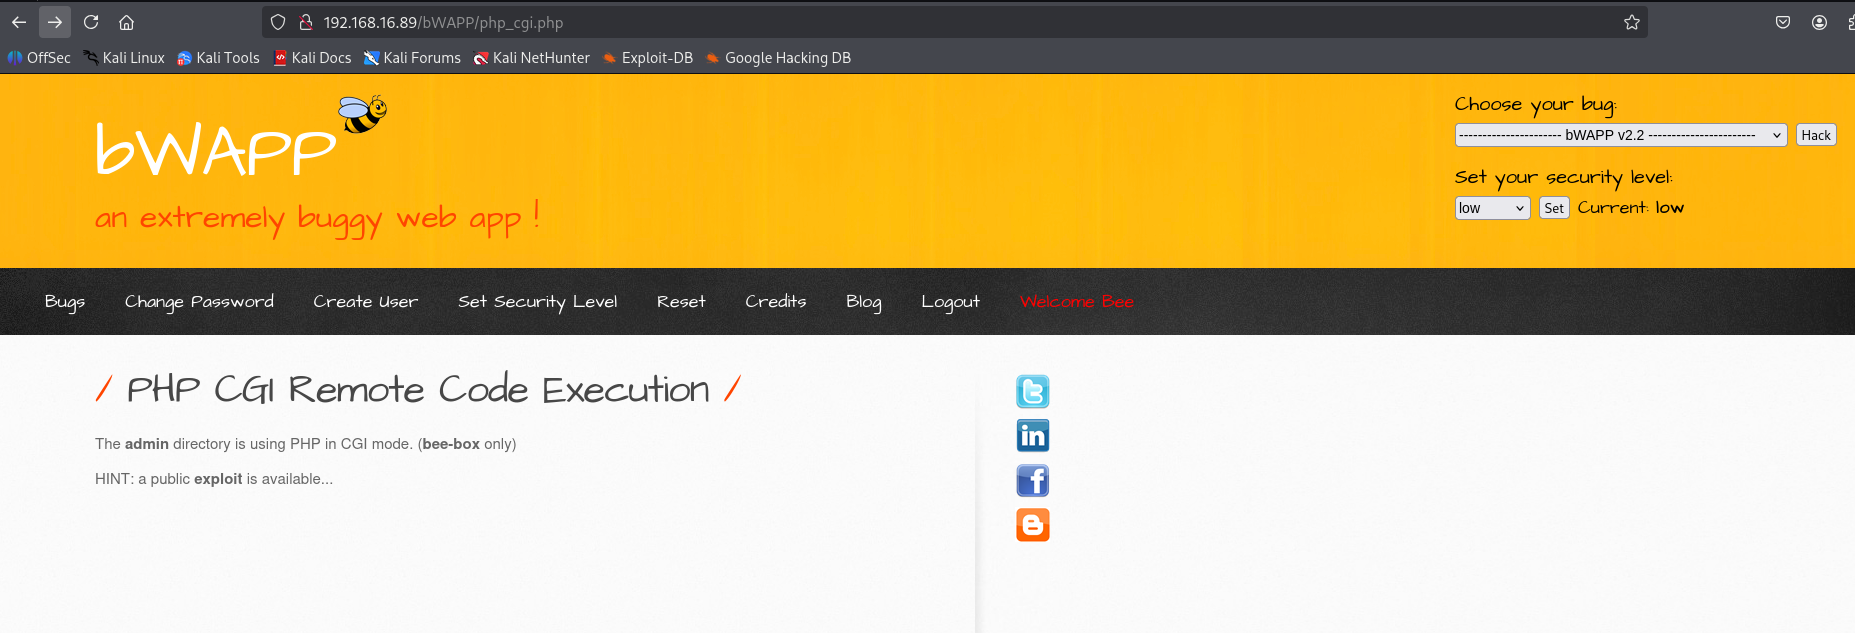Open the Google Hacking DB bookmark

[778, 58]
